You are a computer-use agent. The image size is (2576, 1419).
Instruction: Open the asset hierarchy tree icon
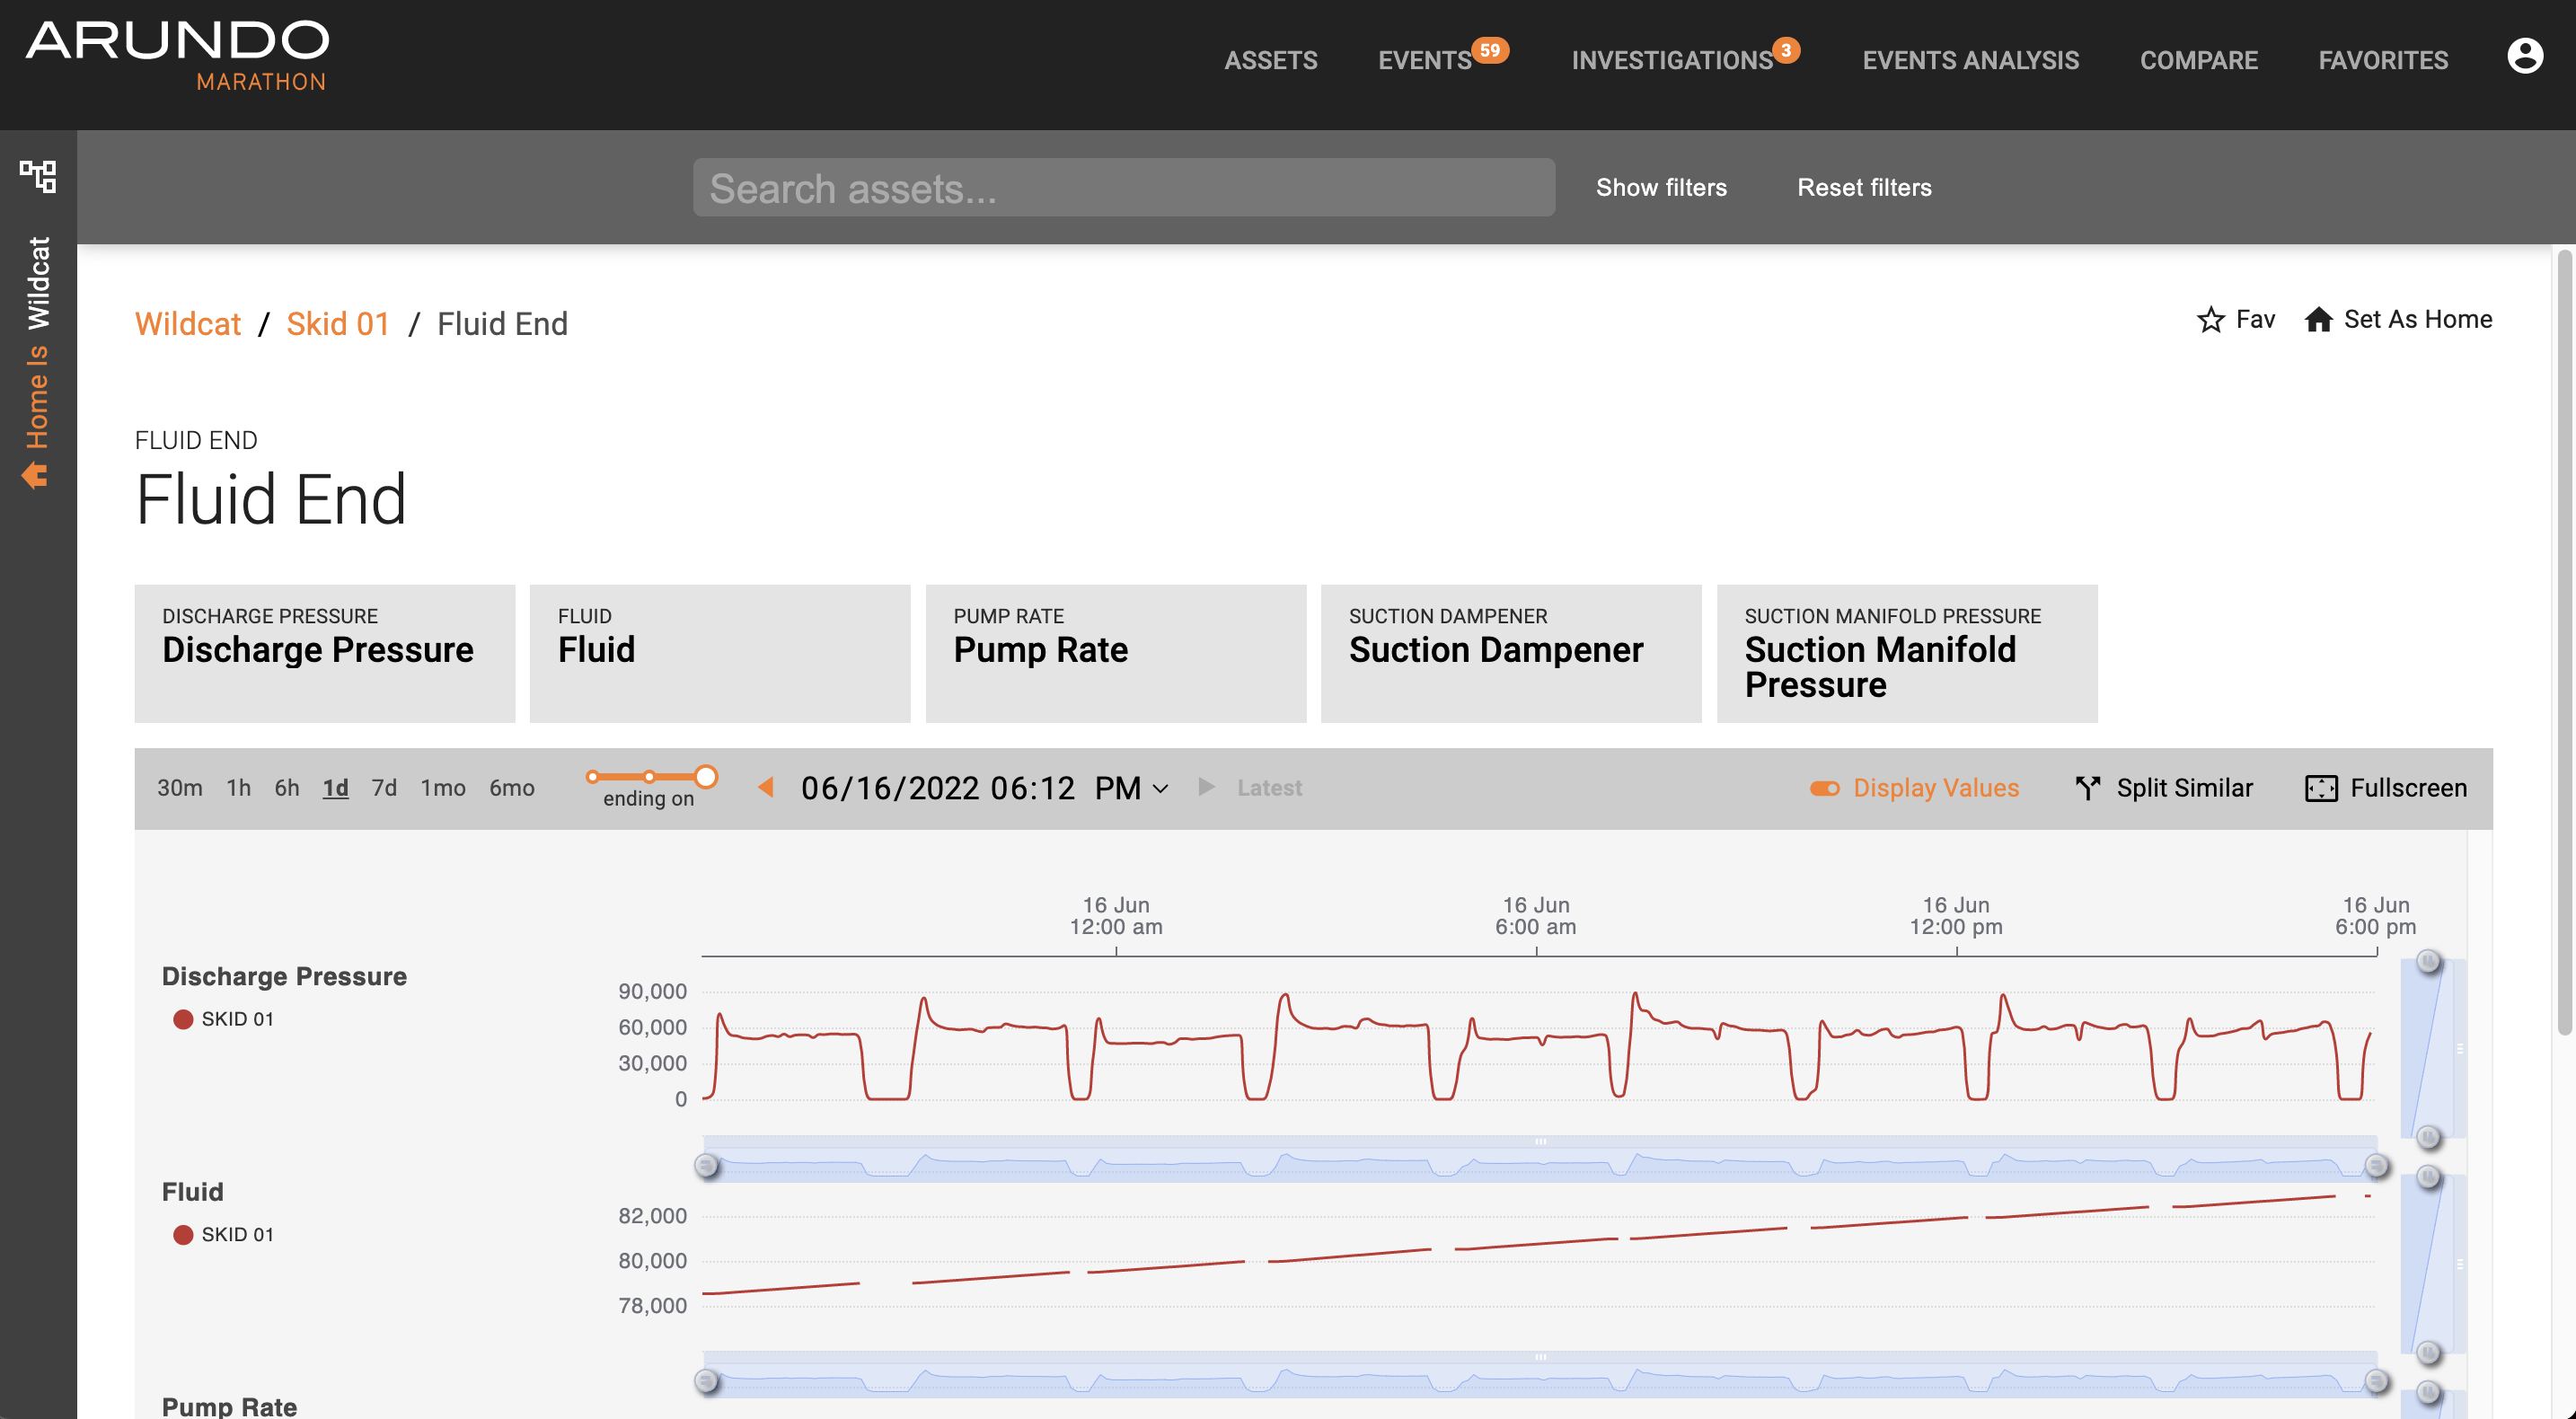point(38,176)
